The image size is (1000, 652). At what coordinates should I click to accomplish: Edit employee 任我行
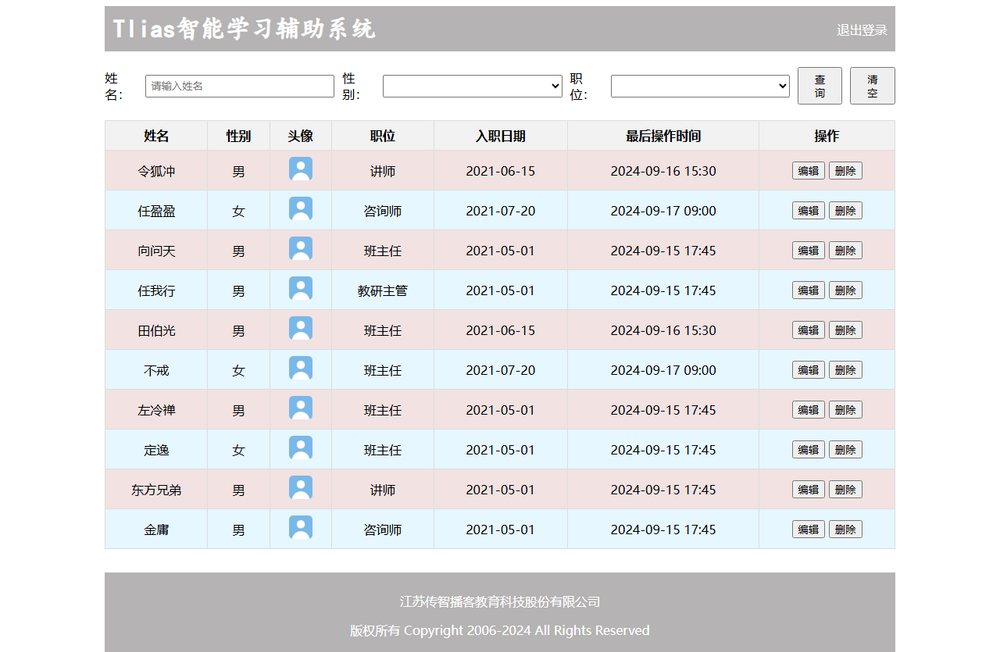tap(808, 290)
